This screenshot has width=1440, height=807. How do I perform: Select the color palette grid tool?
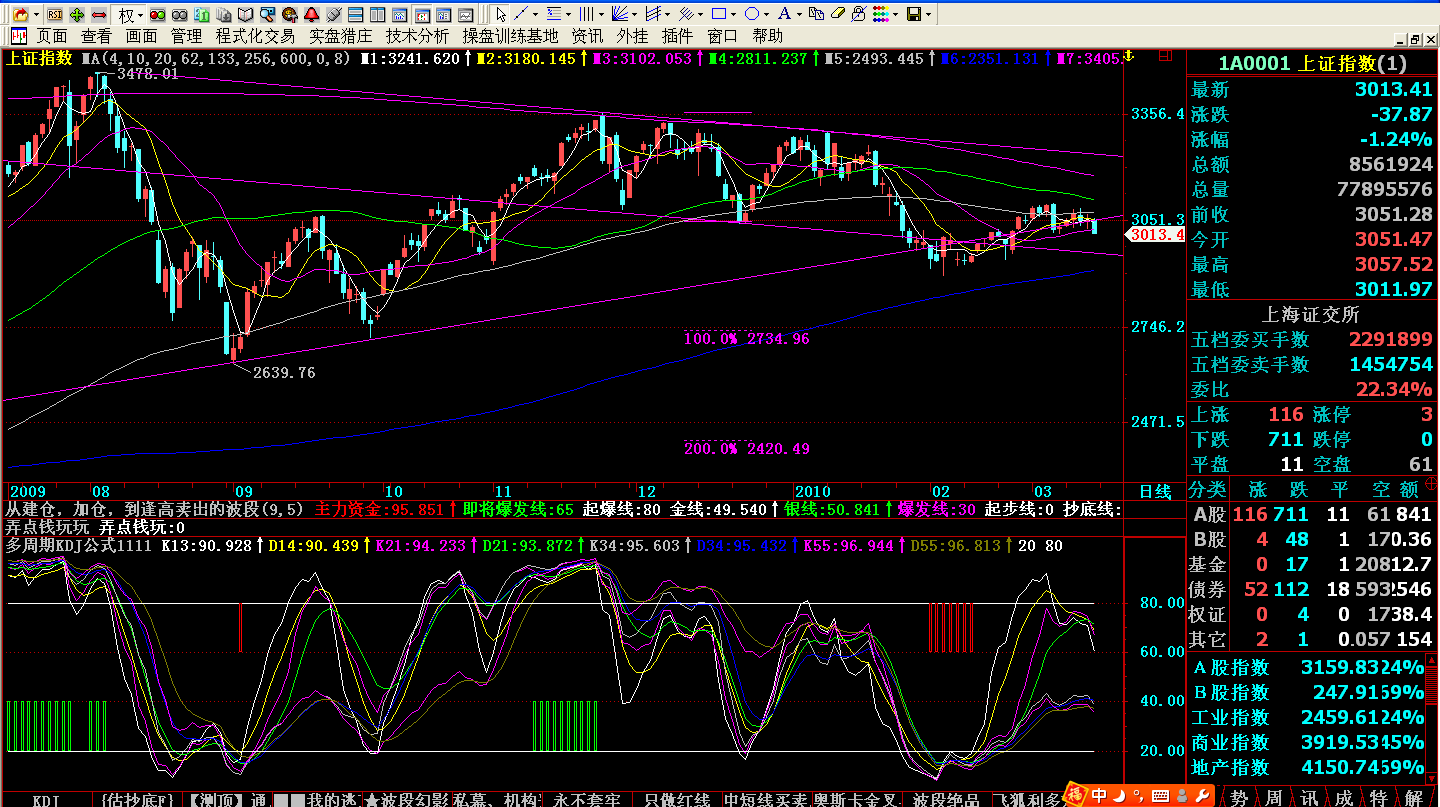(x=879, y=14)
